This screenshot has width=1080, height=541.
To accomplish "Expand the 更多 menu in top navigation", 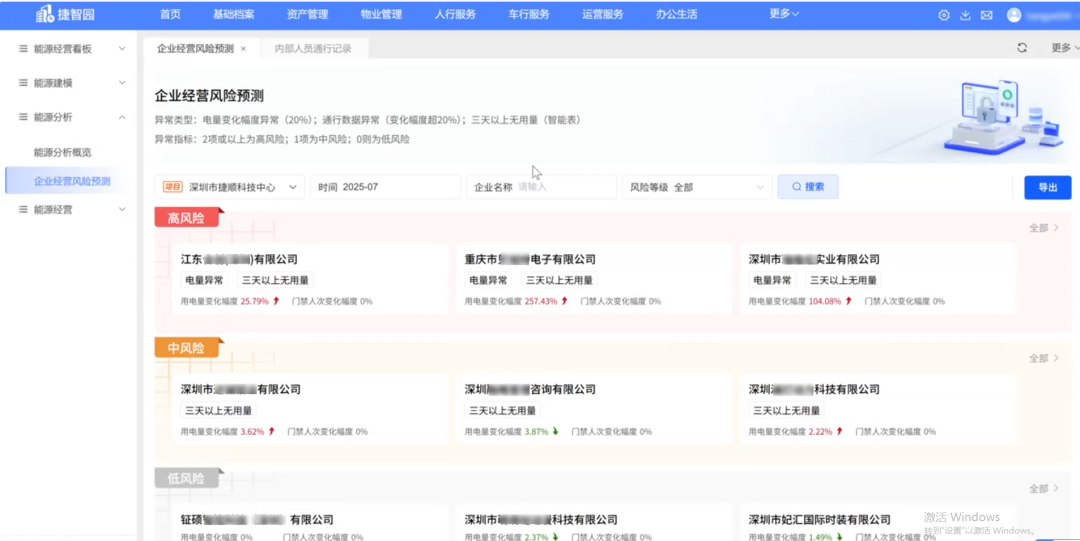I will point(784,14).
